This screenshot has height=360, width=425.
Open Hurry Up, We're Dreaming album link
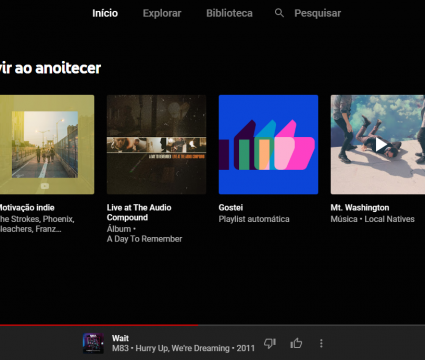182,348
